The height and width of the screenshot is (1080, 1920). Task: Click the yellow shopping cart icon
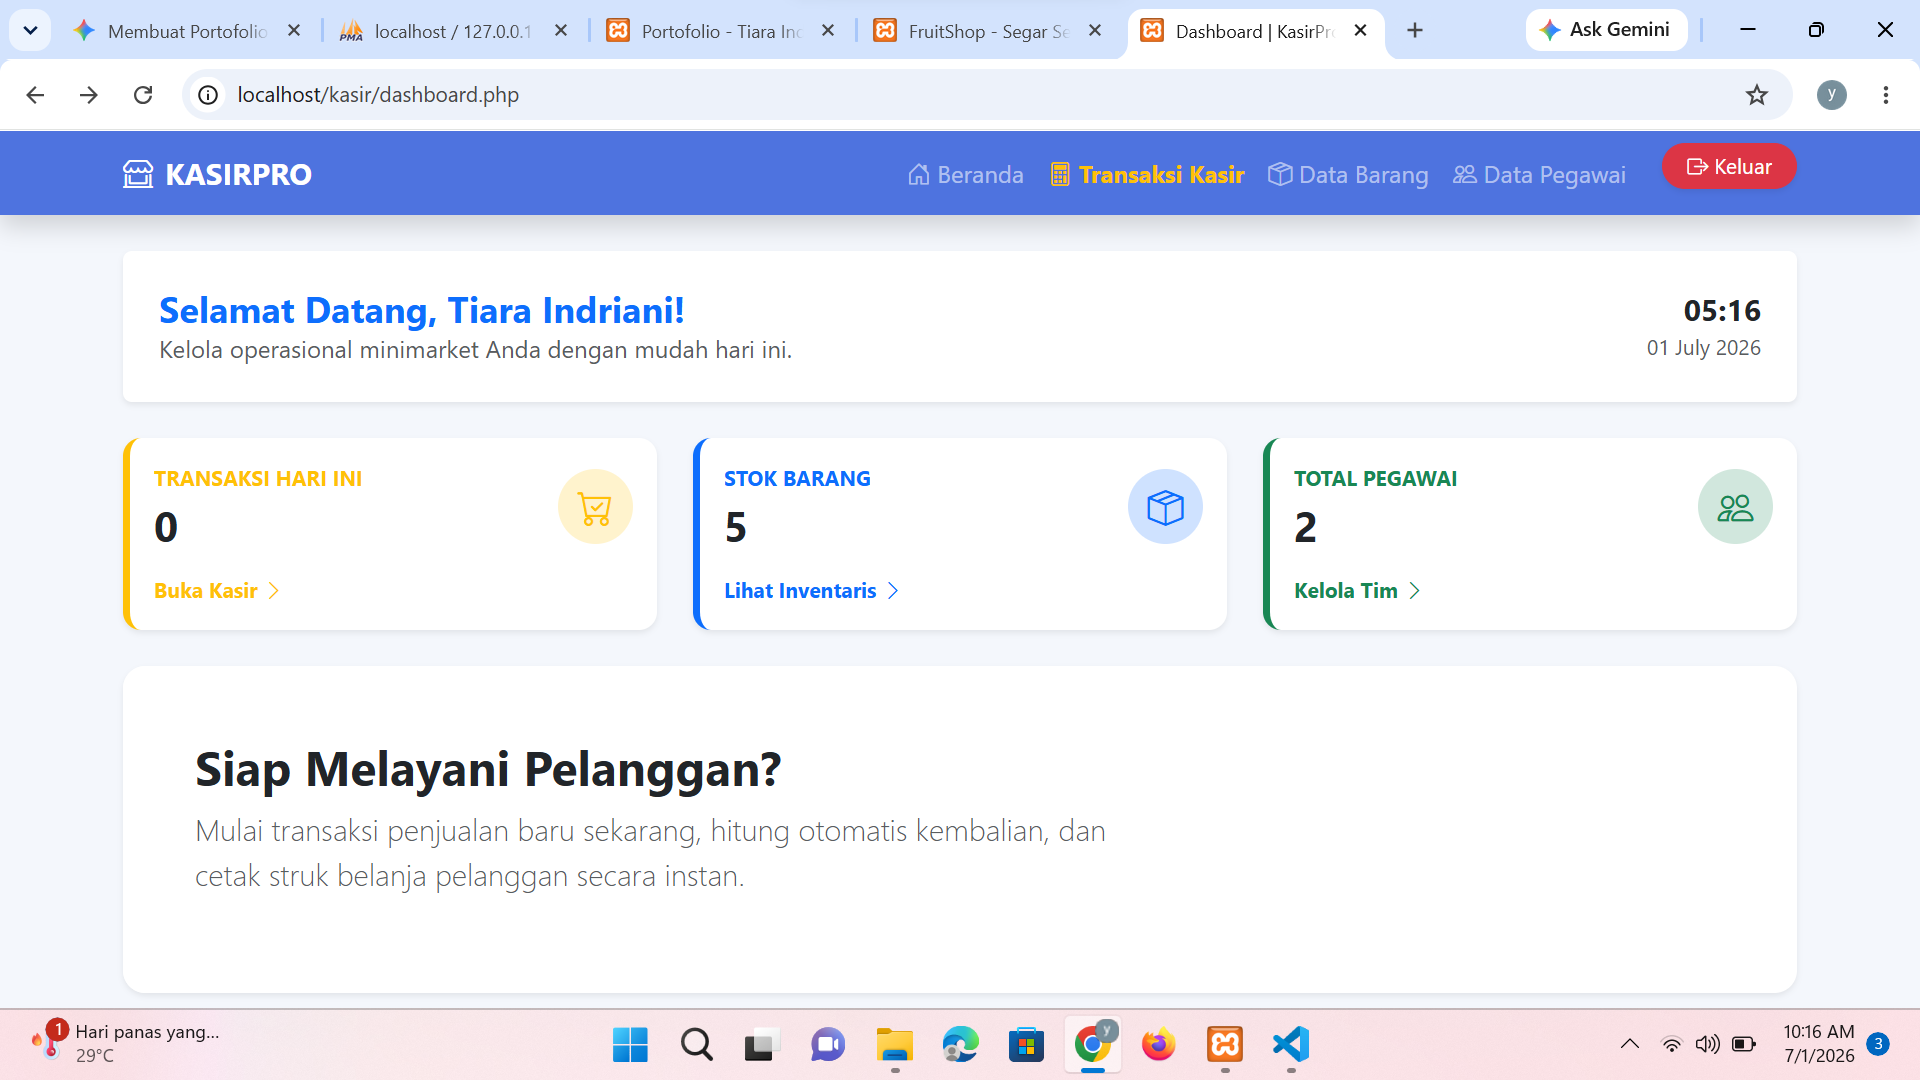(x=595, y=507)
